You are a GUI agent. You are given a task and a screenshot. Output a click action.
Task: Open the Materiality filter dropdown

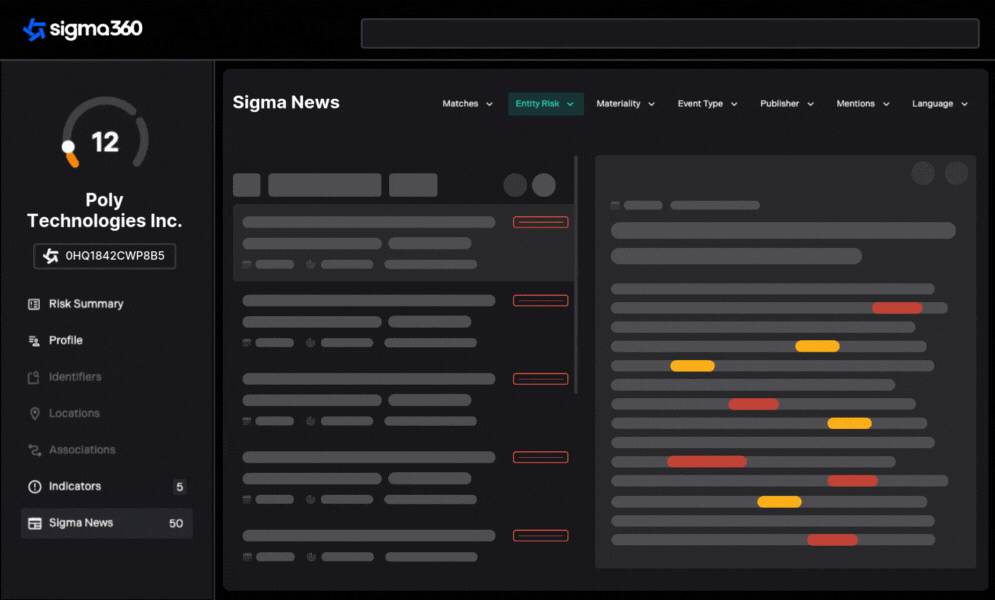point(625,104)
